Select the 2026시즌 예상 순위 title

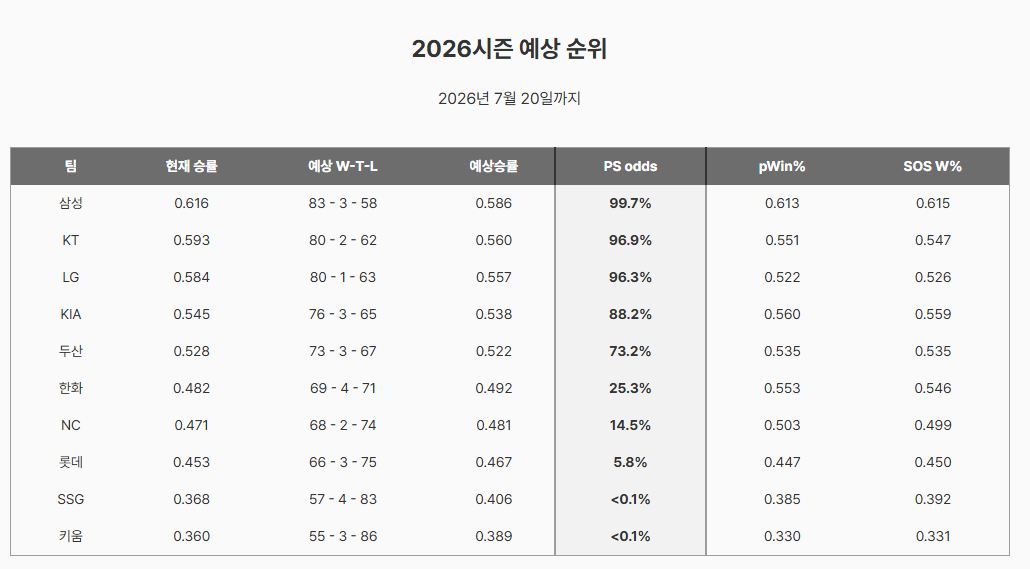tap(509, 49)
